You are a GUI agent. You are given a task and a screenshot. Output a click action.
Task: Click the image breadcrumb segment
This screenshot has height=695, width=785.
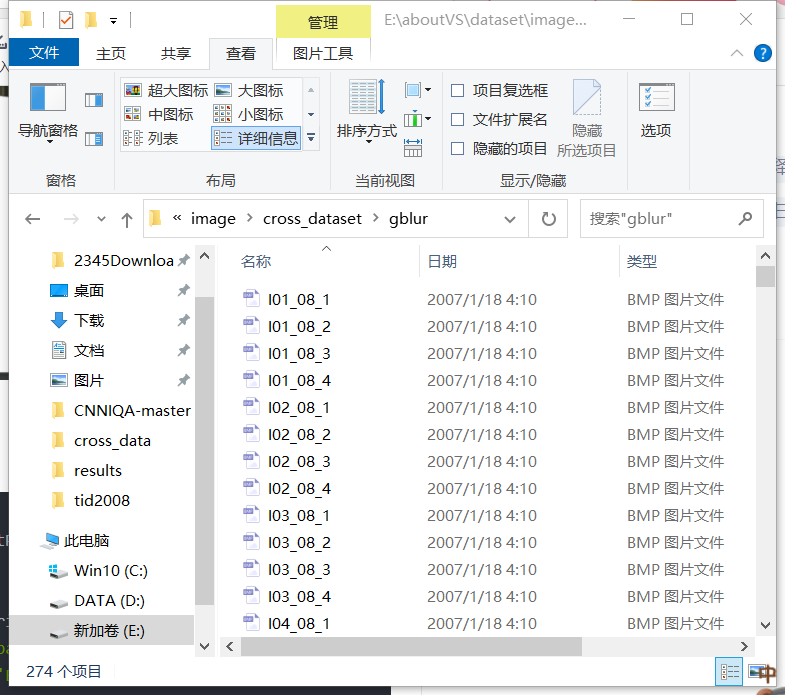coord(213,219)
